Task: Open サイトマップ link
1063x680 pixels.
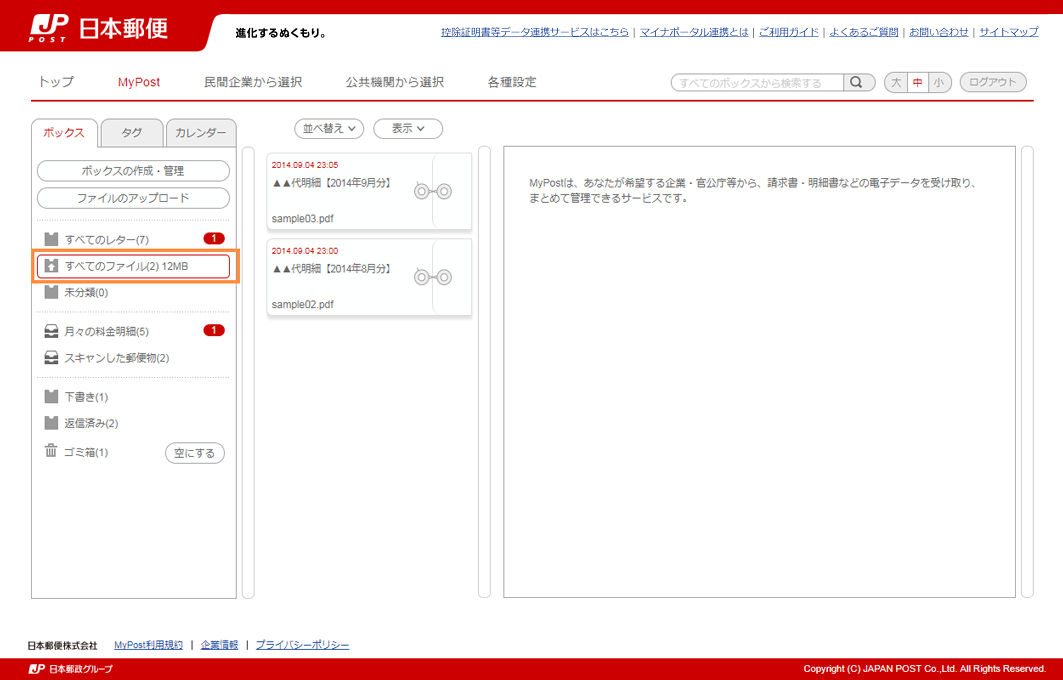Action: point(1009,32)
